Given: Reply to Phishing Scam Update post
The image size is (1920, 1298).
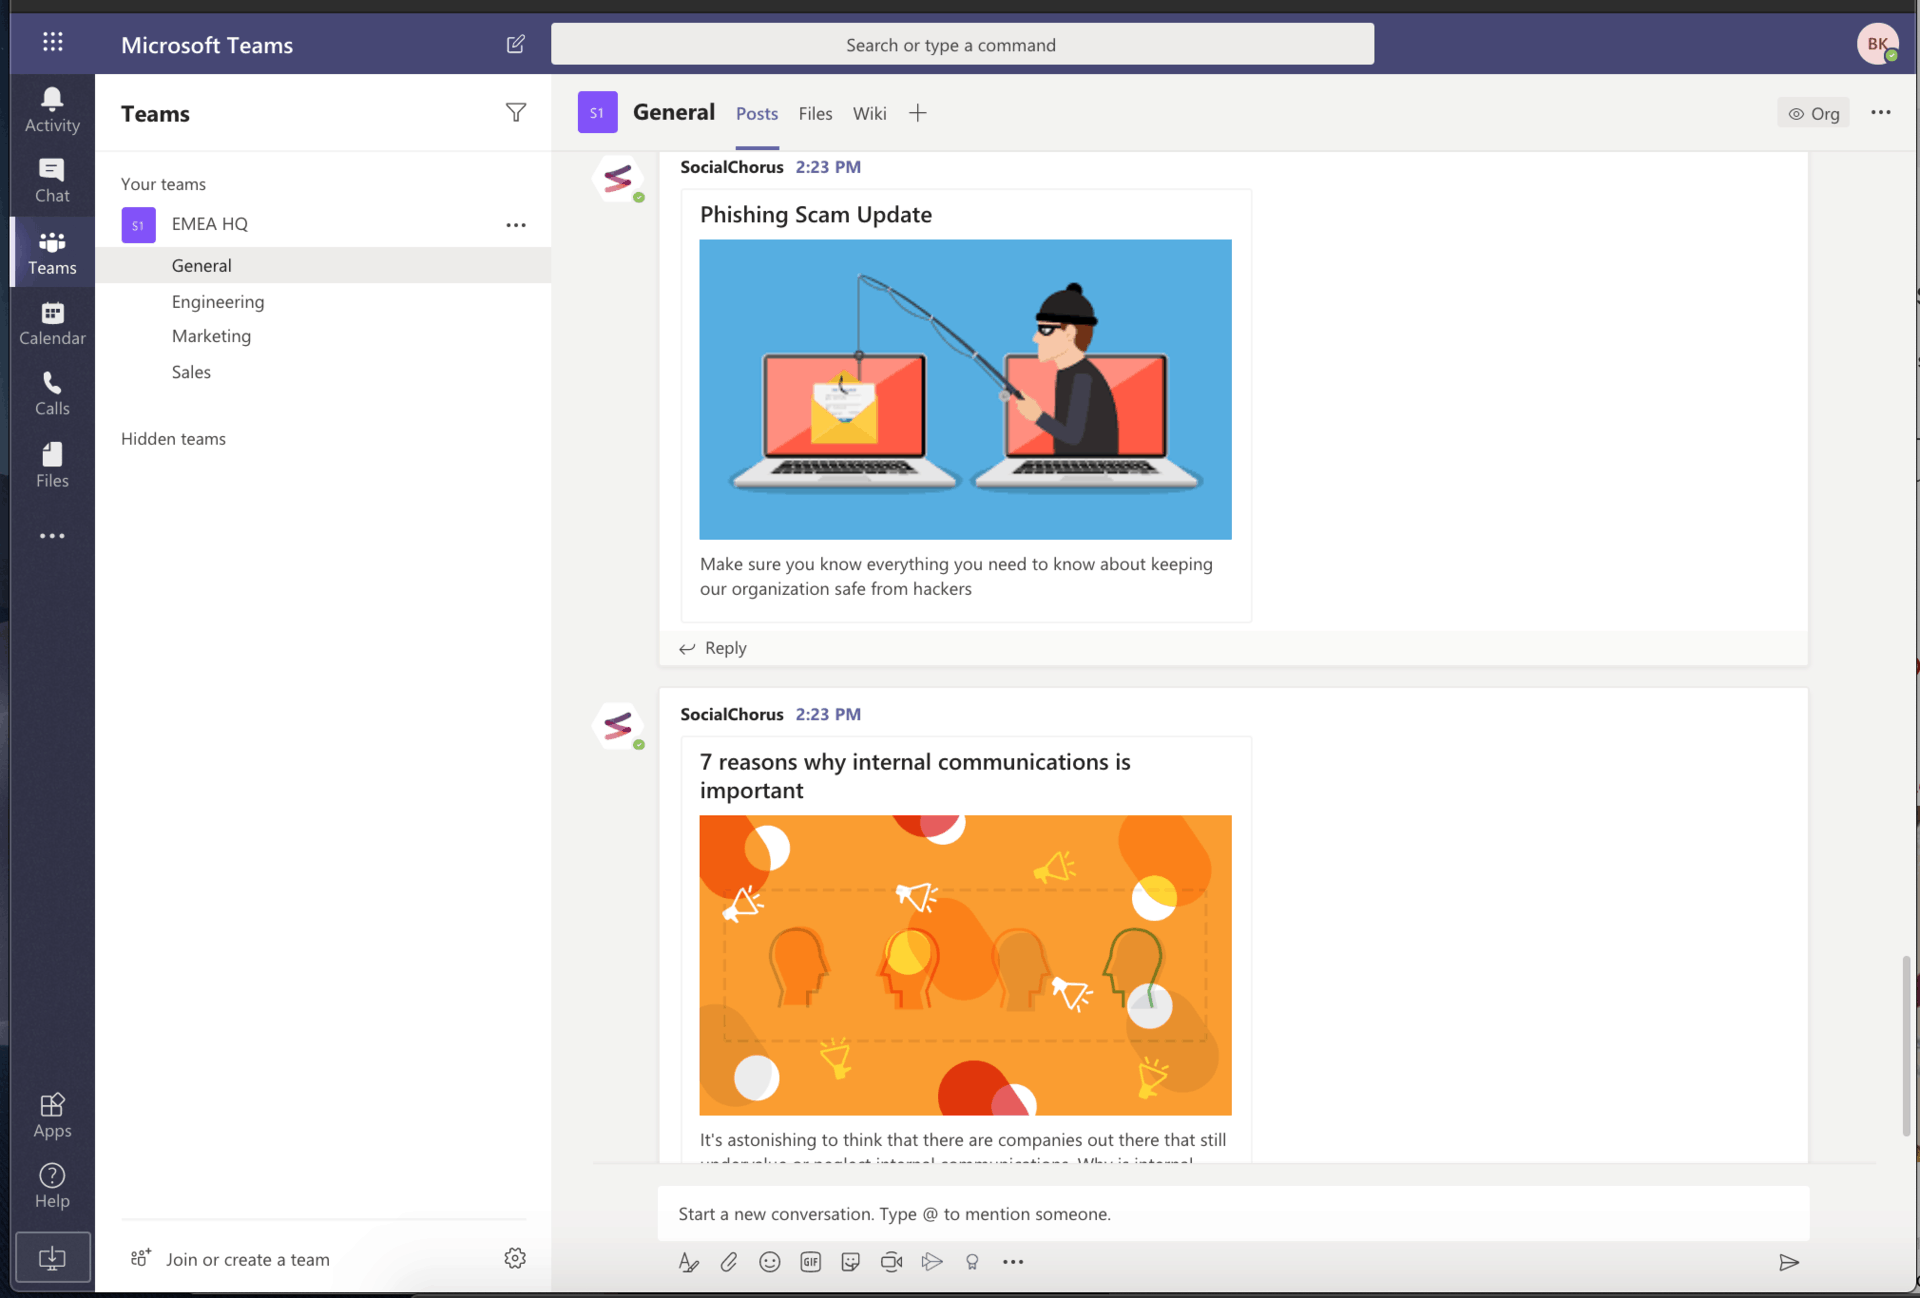Looking at the screenshot, I should (714, 648).
